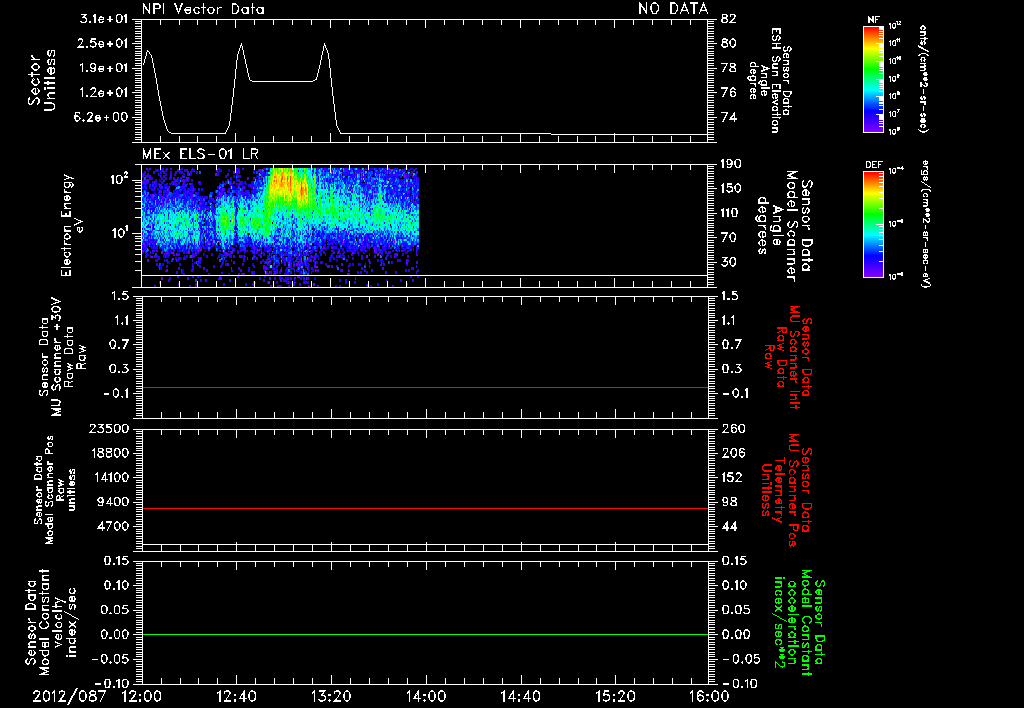Click the 23500 scanner position tick label
Viewport: 1024px width, 708px height.
[109, 429]
